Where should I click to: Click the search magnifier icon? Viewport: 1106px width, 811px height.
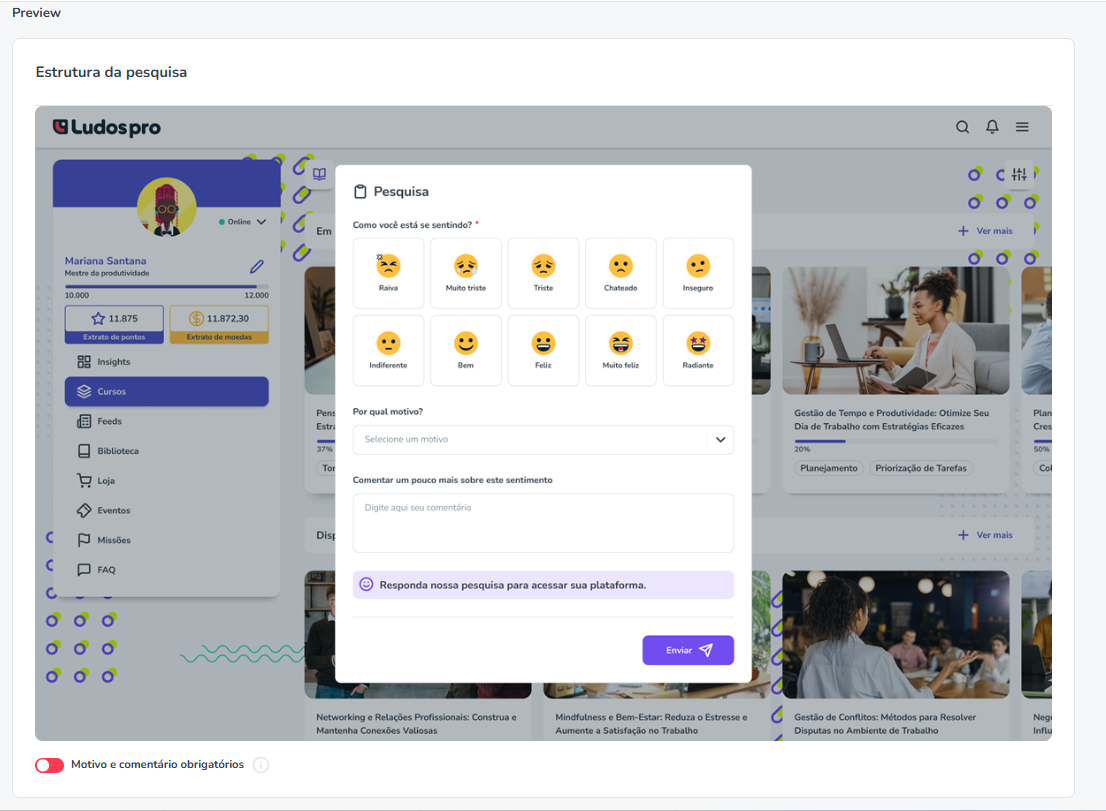click(x=962, y=127)
